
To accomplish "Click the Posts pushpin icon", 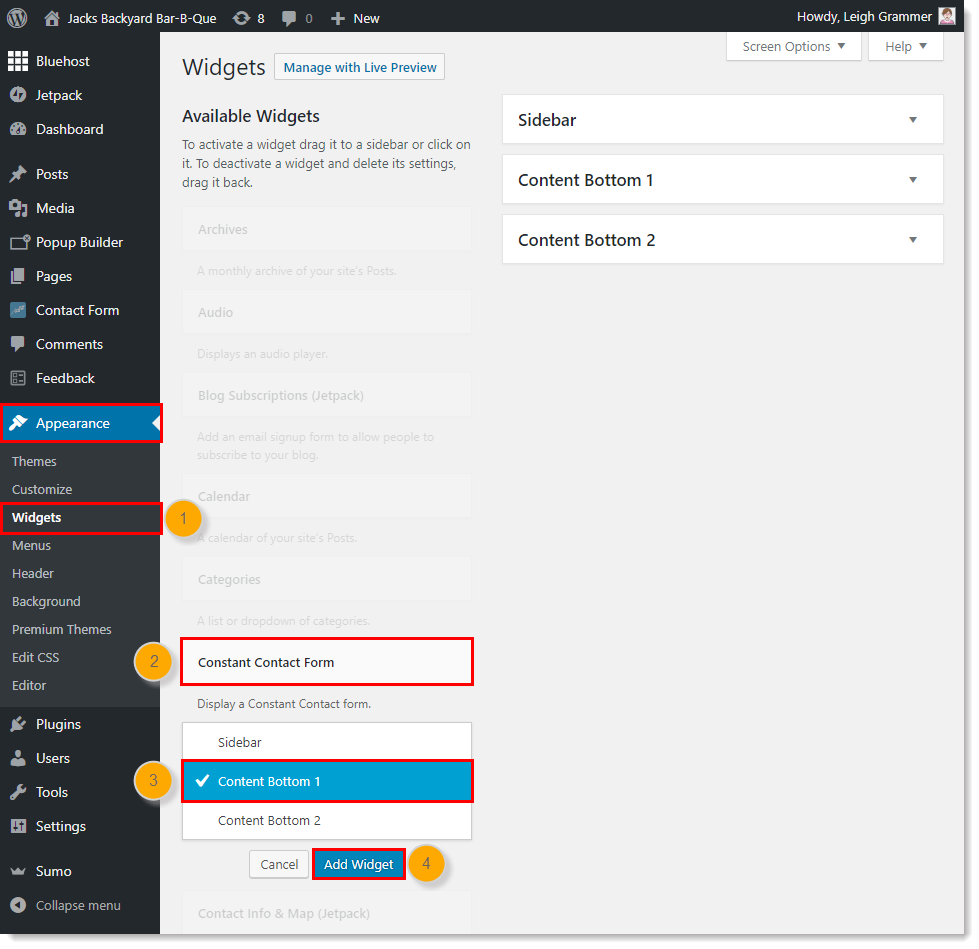I will 18,174.
